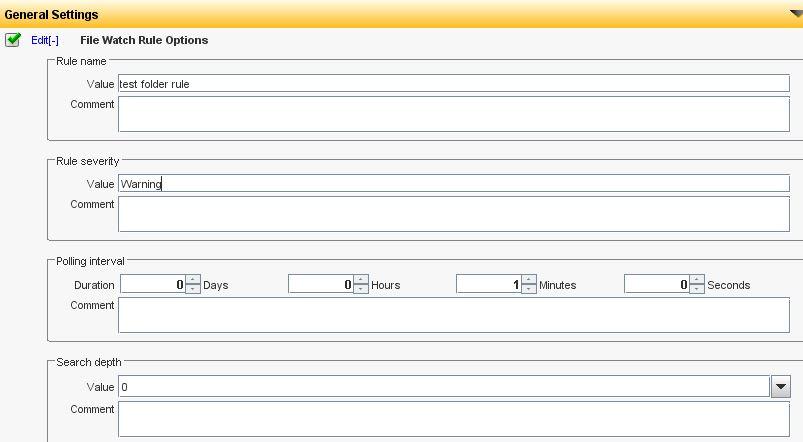Collapse the General Settings panel arrow
The width and height of the screenshot is (803, 442).
click(x=794, y=14)
